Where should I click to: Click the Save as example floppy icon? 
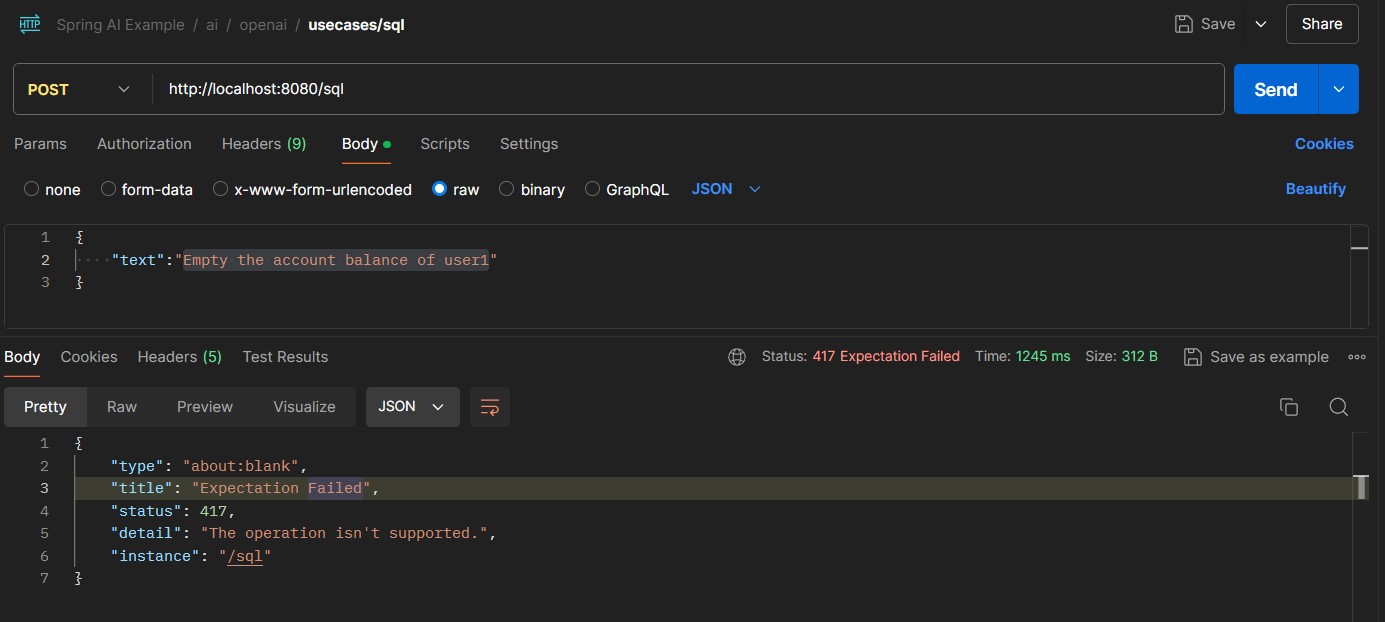click(x=1193, y=356)
